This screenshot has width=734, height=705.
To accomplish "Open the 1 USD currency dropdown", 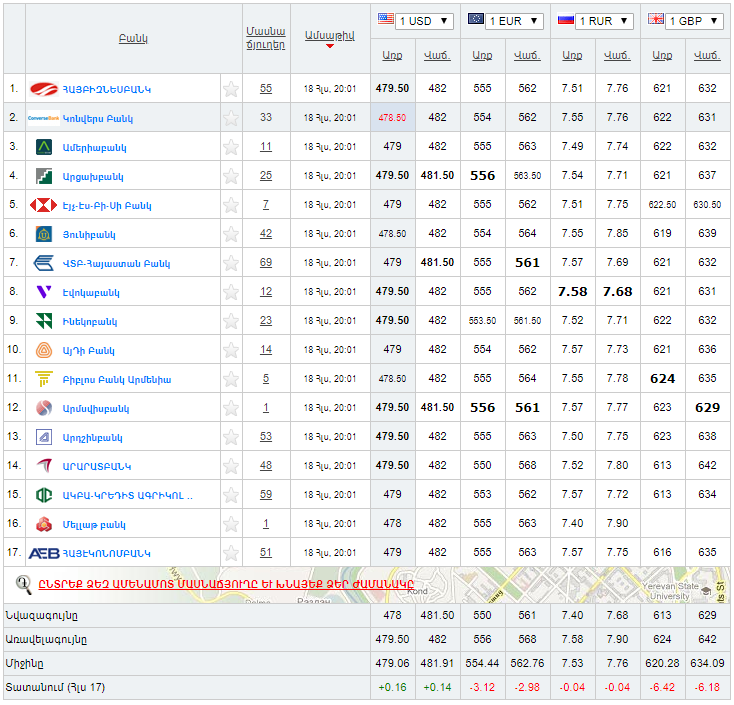I will pos(424,21).
